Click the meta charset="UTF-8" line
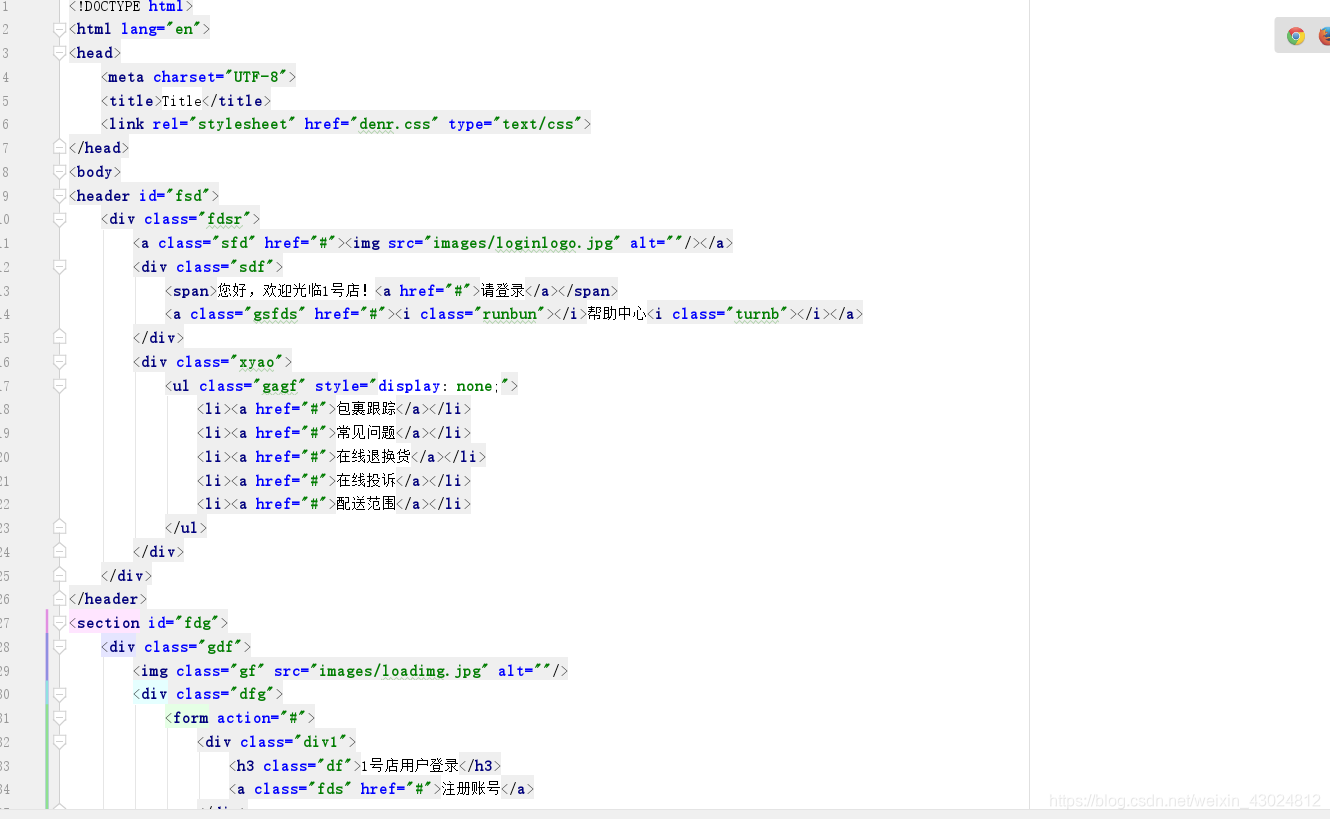 [x=198, y=77]
